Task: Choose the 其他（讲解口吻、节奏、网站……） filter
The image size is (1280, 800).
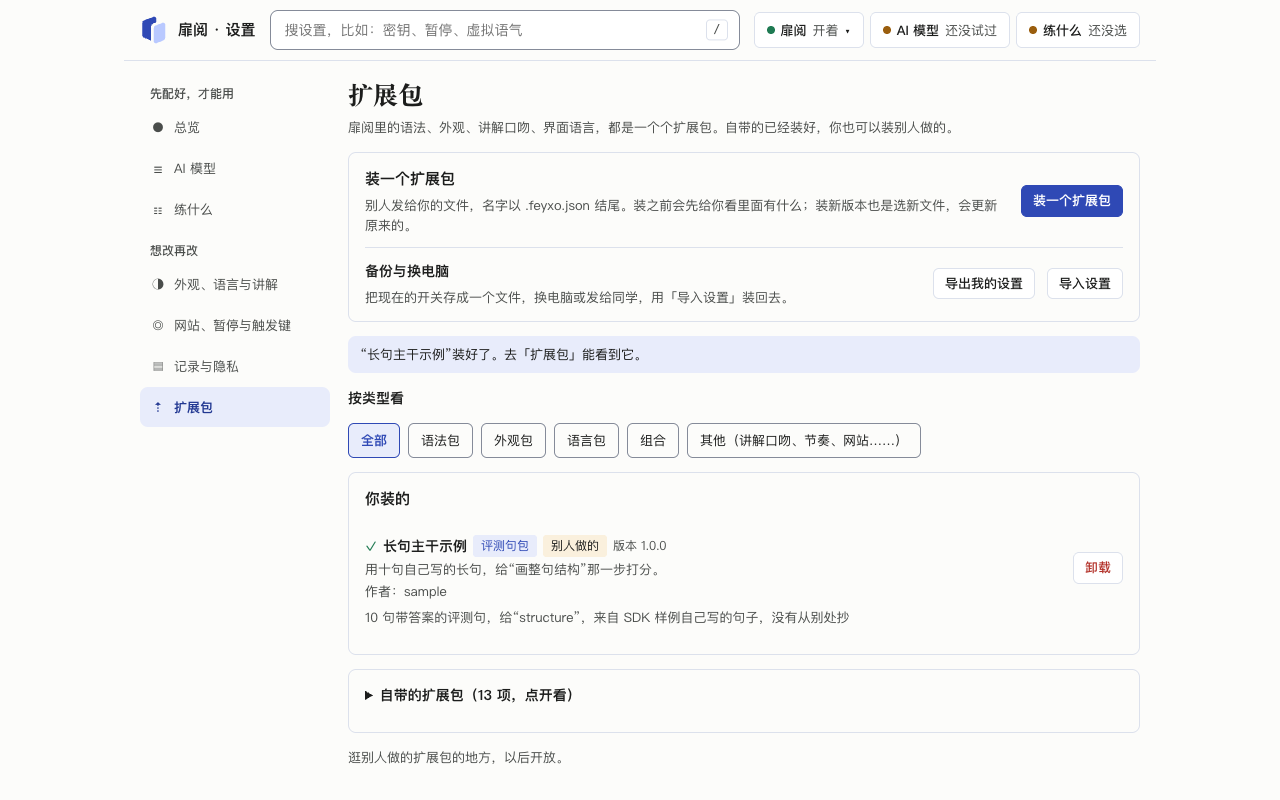Action: 804,440
